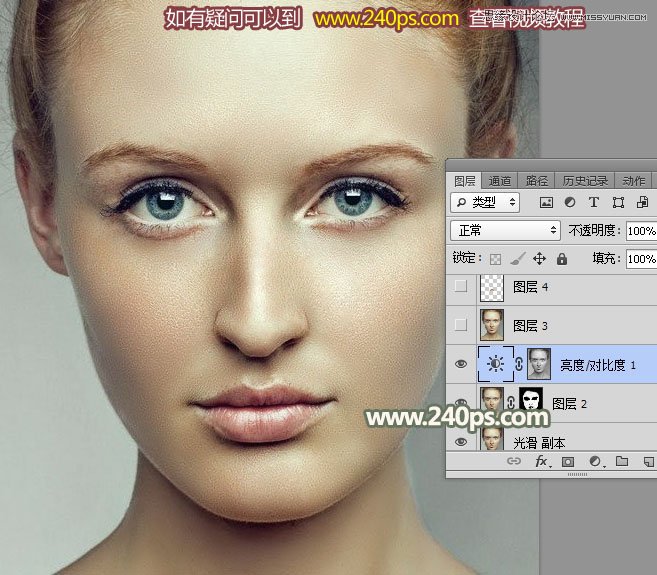Create new group folder icon

(x=621, y=462)
